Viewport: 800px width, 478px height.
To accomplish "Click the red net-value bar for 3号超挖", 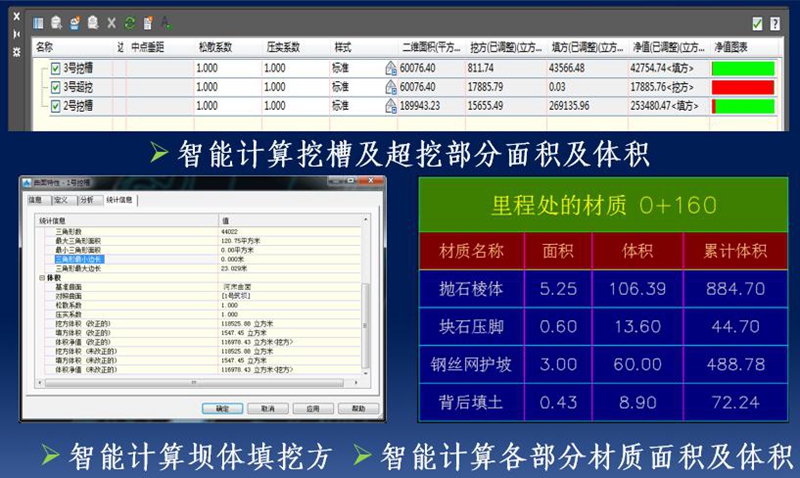I will coord(743,87).
